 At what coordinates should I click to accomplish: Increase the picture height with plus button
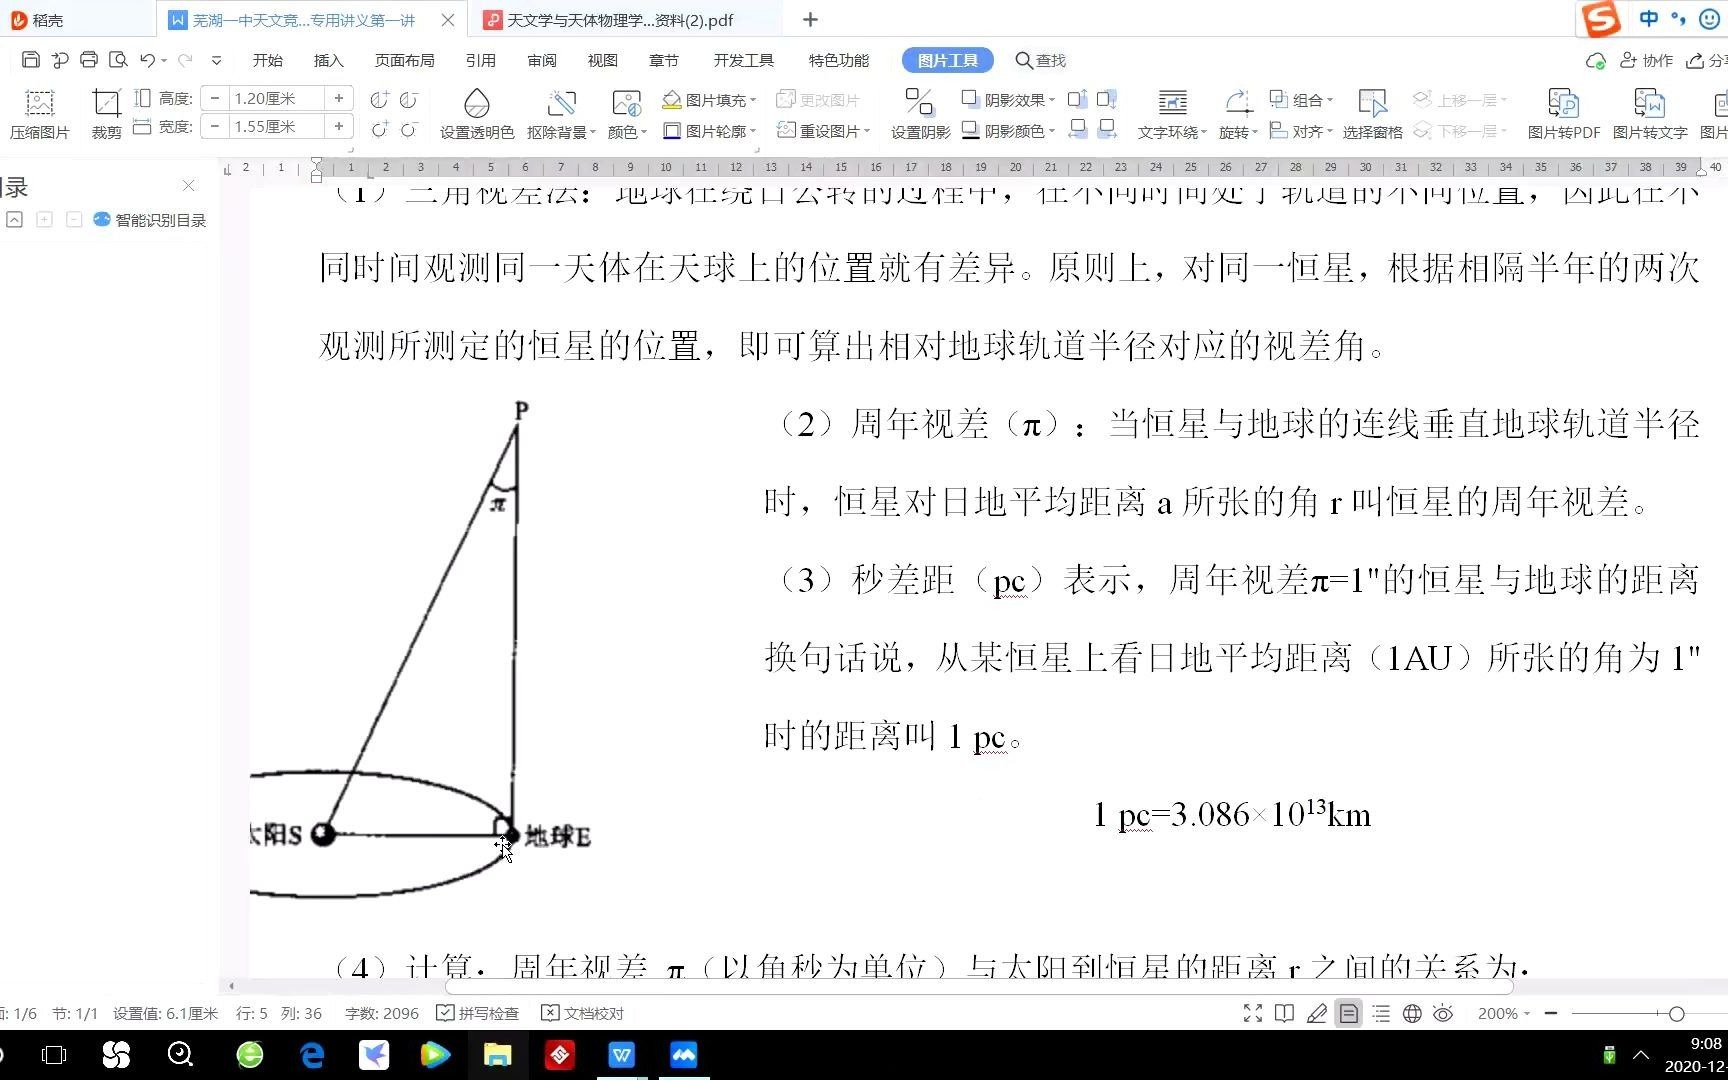(339, 98)
